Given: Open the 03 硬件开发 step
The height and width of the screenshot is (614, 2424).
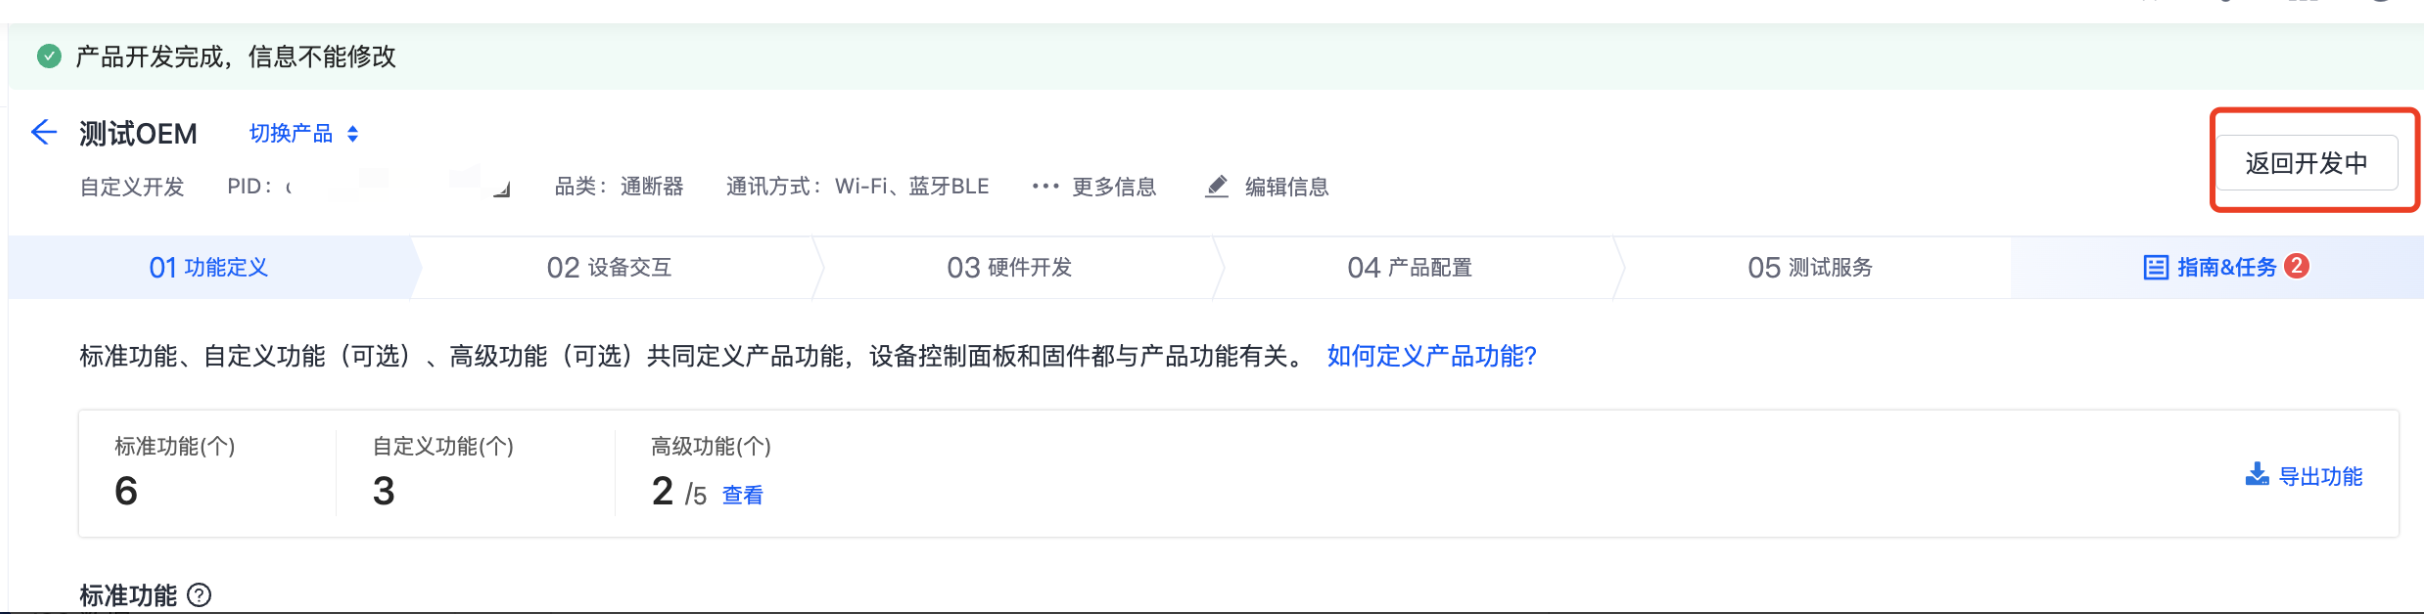Looking at the screenshot, I should pyautogui.click(x=1009, y=267).
